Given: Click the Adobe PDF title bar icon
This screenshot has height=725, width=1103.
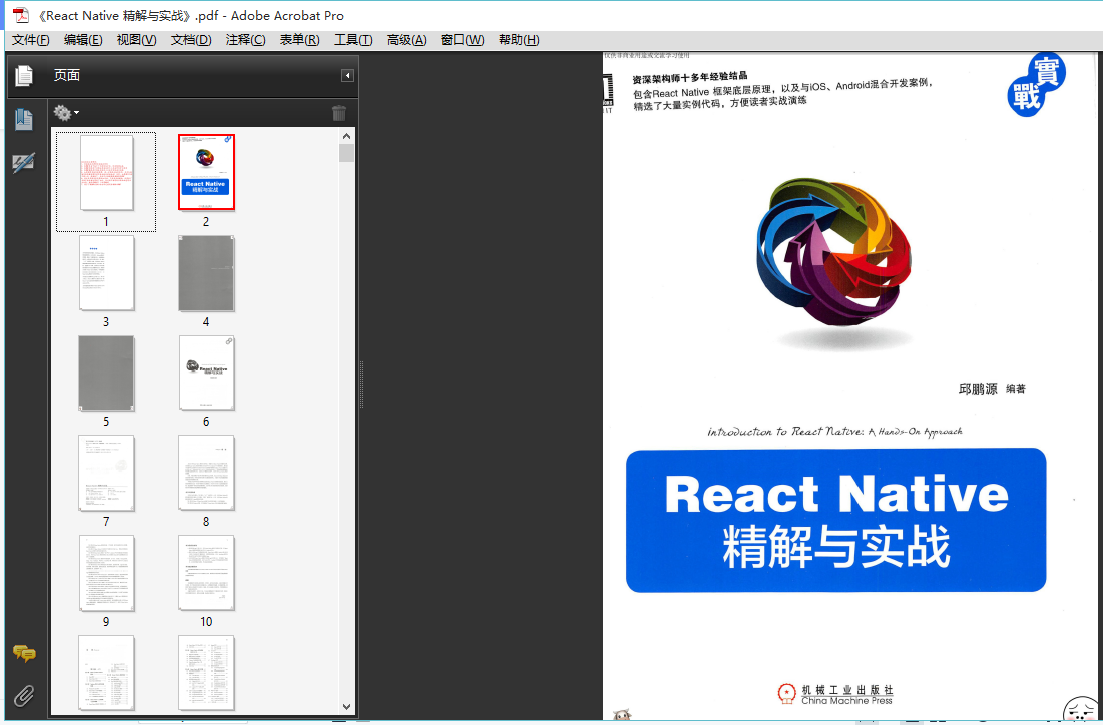Looking at the screenshot, I should tap(21, 15).
